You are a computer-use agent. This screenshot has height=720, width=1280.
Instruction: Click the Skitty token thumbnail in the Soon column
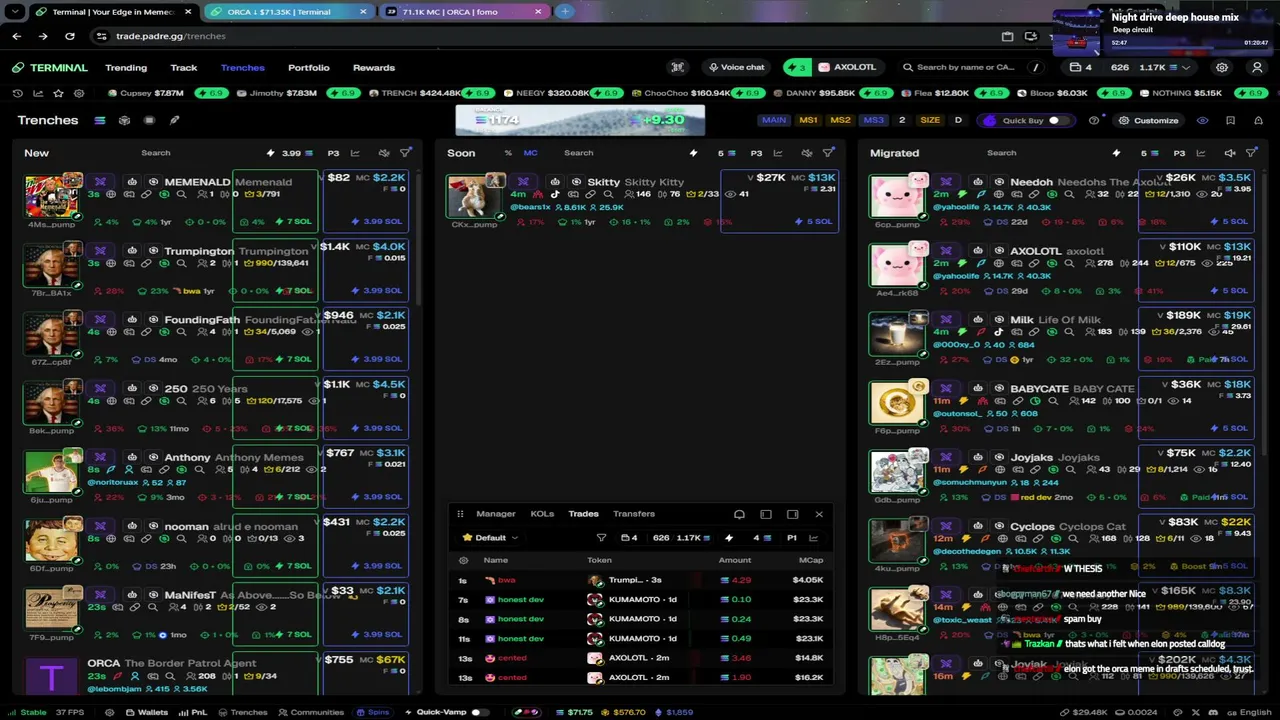[474, 198]
